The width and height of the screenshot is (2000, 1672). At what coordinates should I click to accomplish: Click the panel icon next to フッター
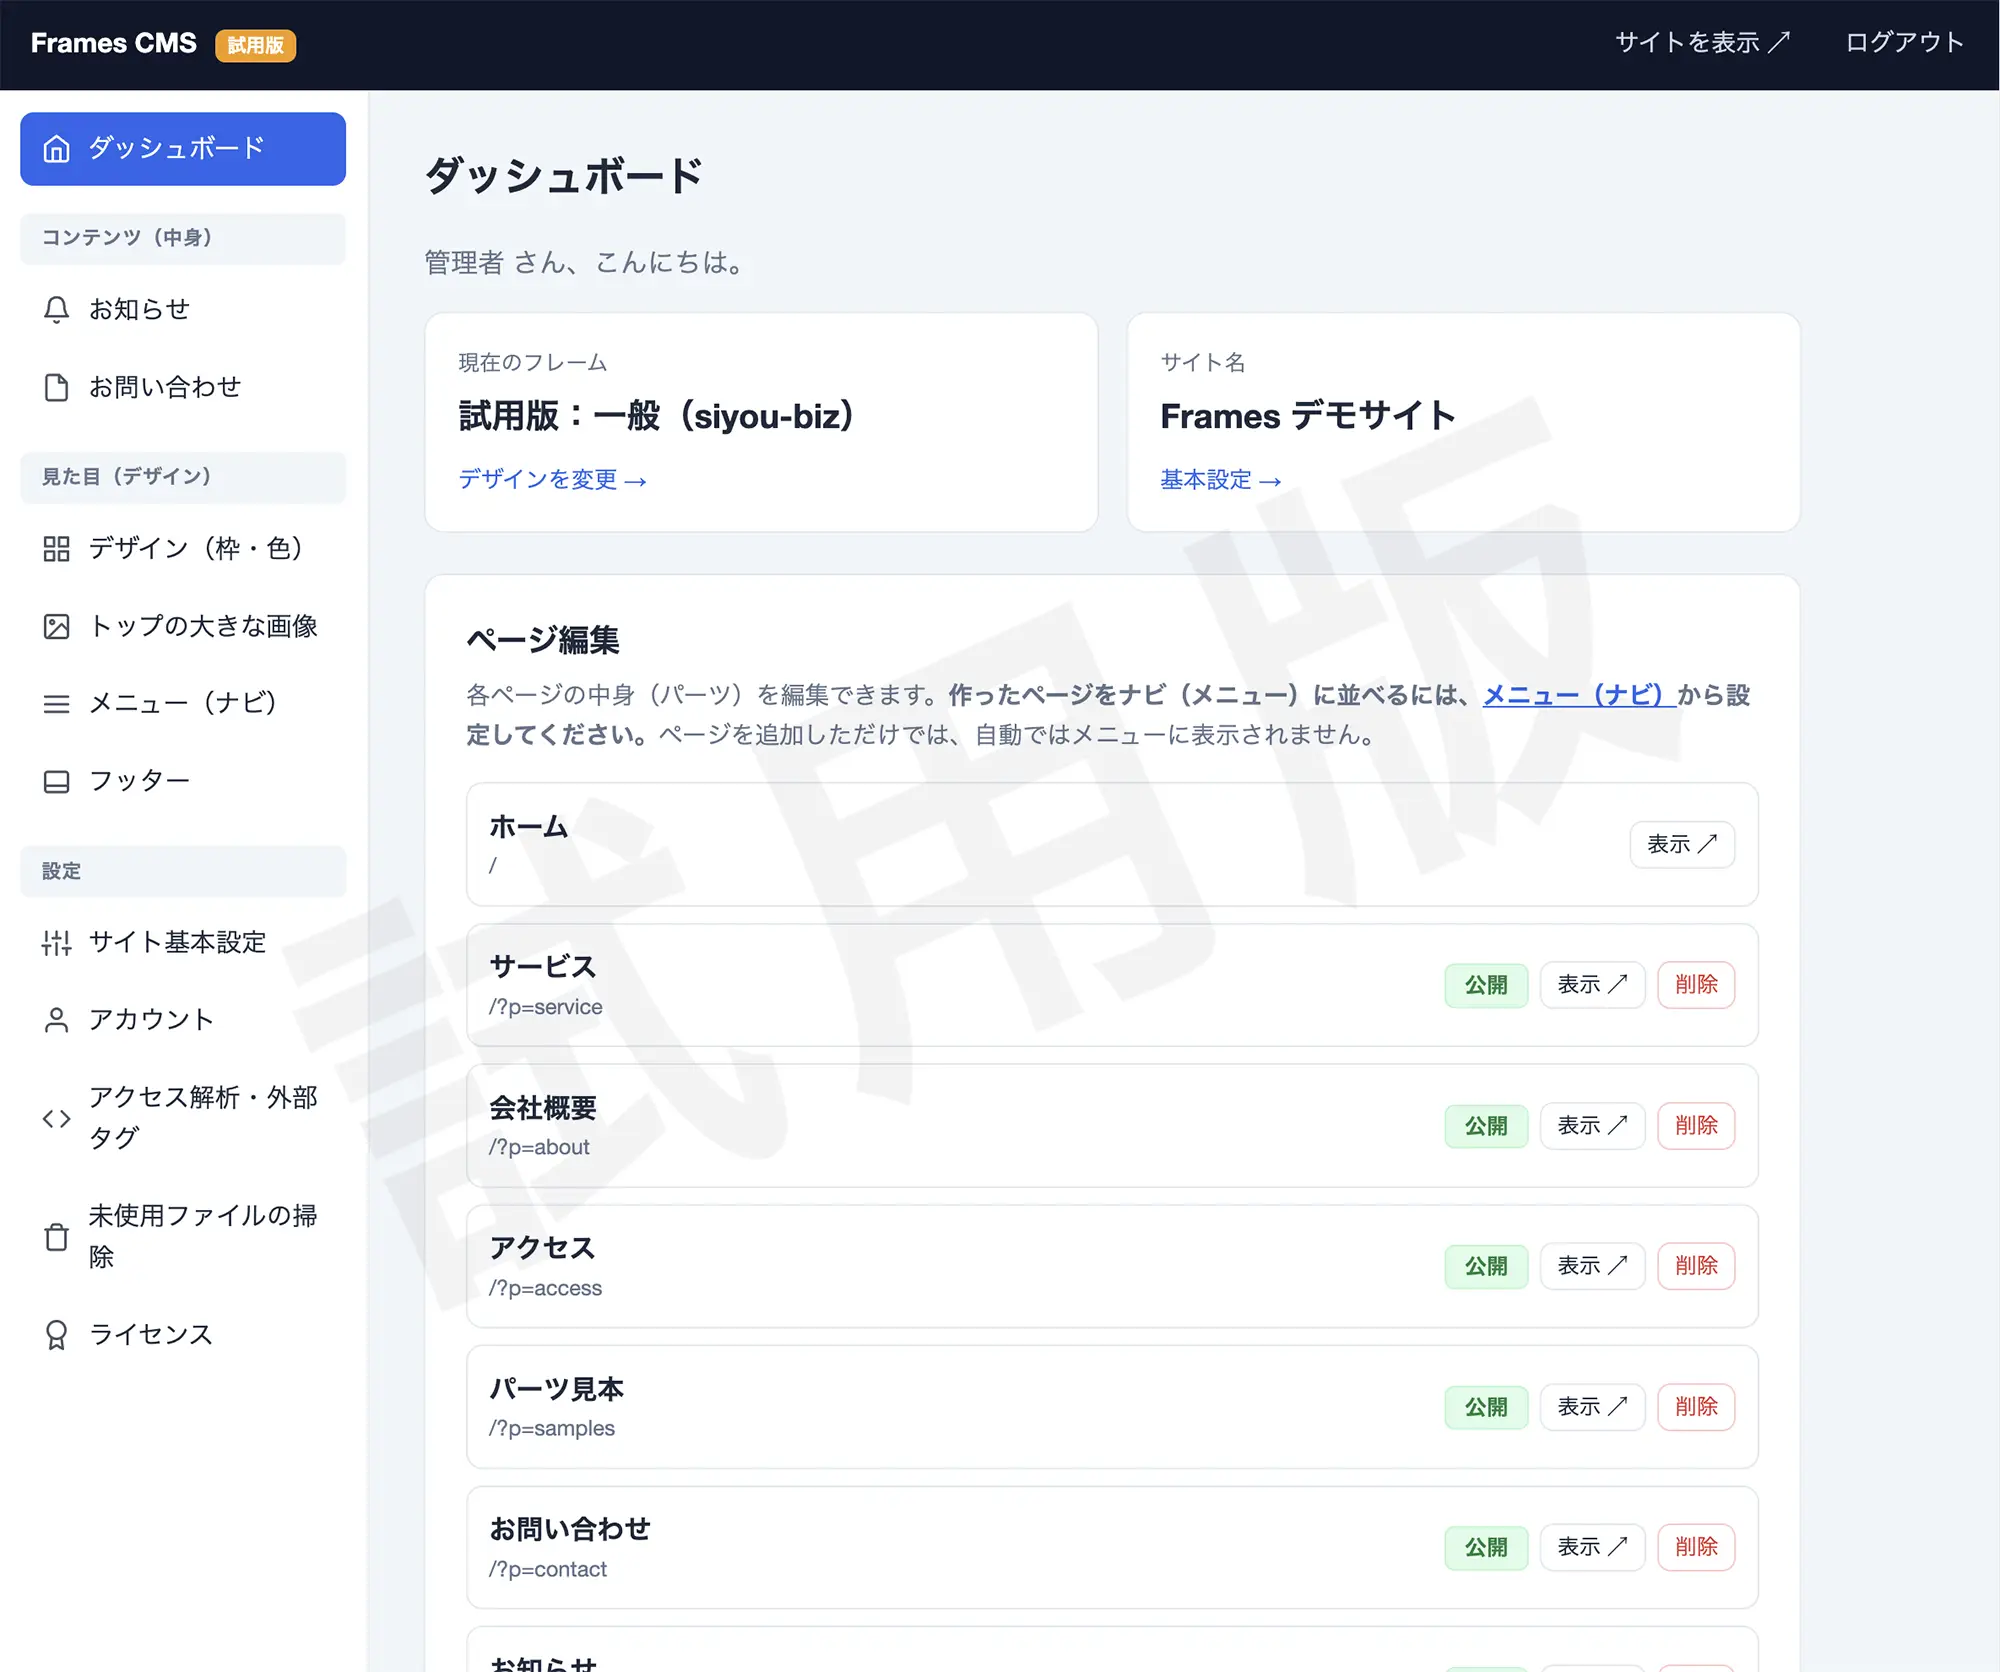point(57,782)
